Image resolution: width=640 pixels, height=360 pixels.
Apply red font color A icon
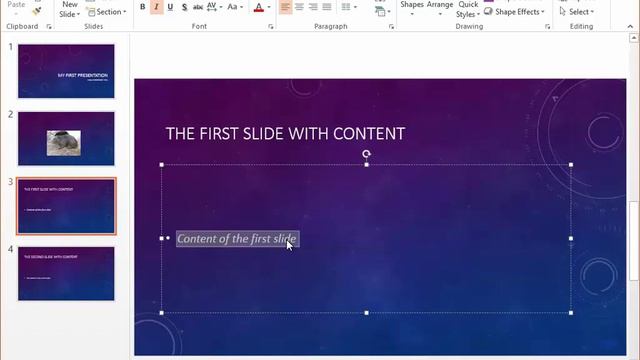[258, 7]
